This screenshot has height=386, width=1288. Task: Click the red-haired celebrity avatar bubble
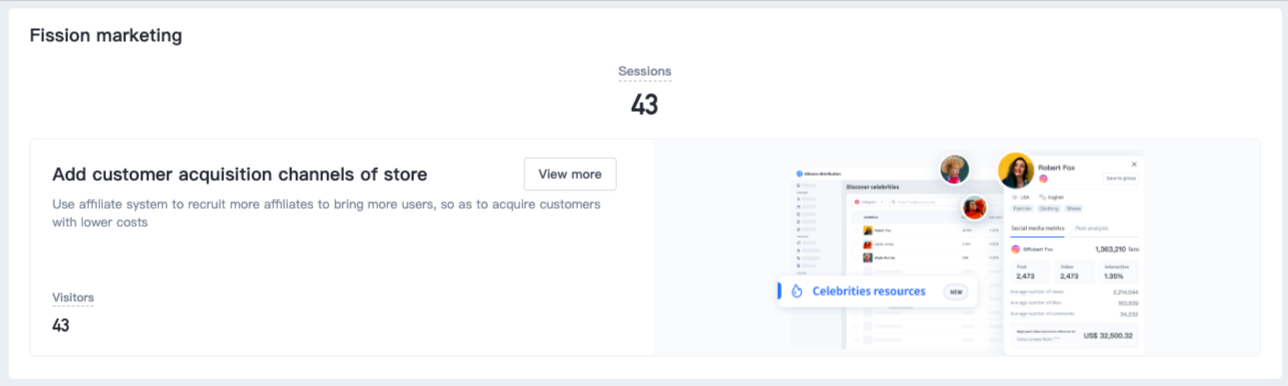974,208
